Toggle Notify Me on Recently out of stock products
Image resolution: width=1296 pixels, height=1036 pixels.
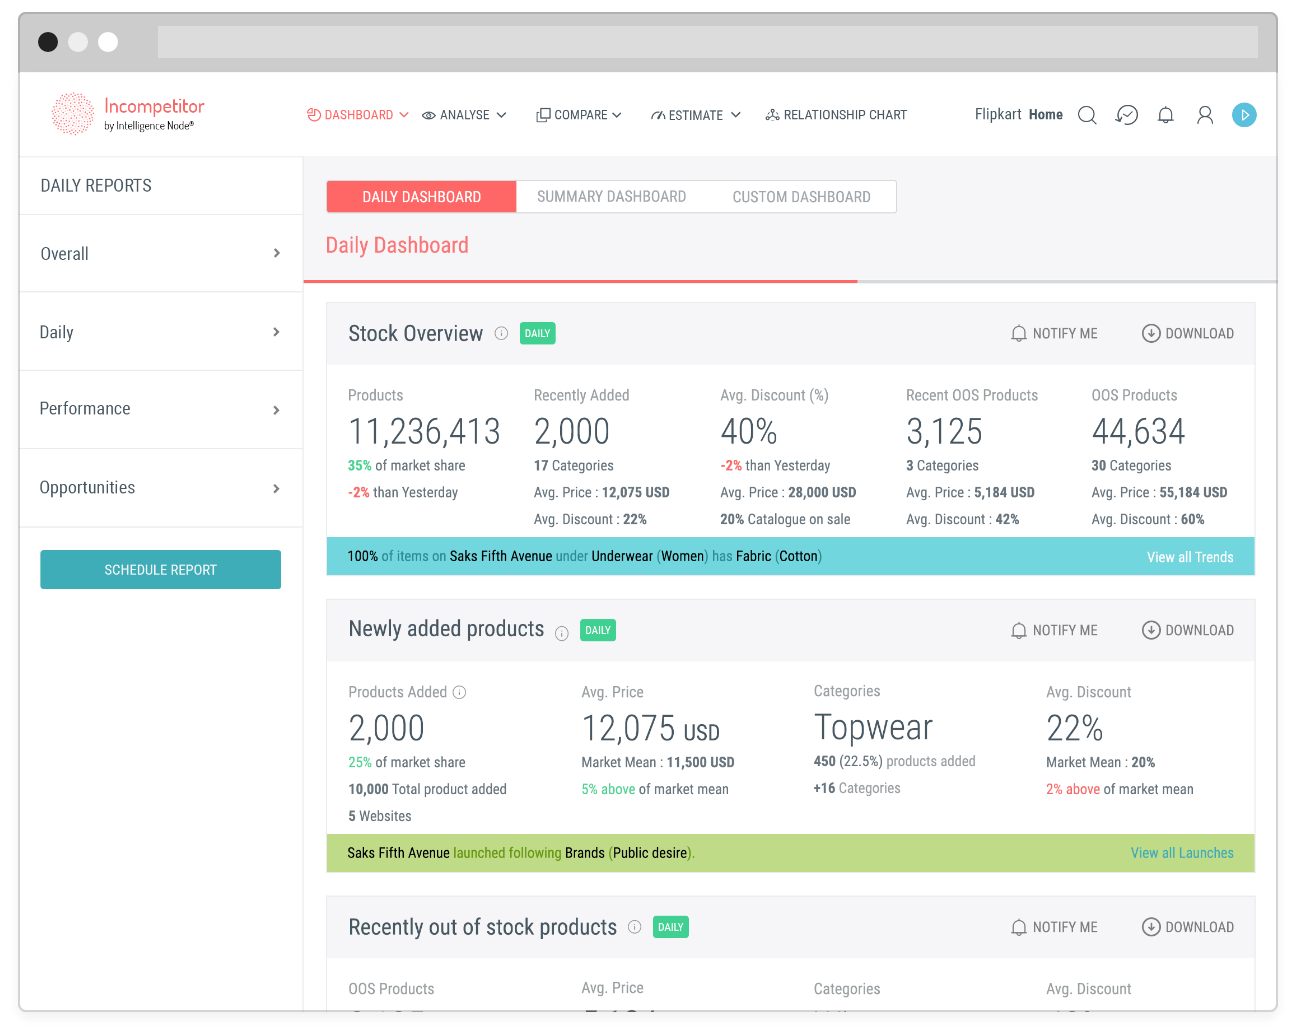[x=1054, y=927]
